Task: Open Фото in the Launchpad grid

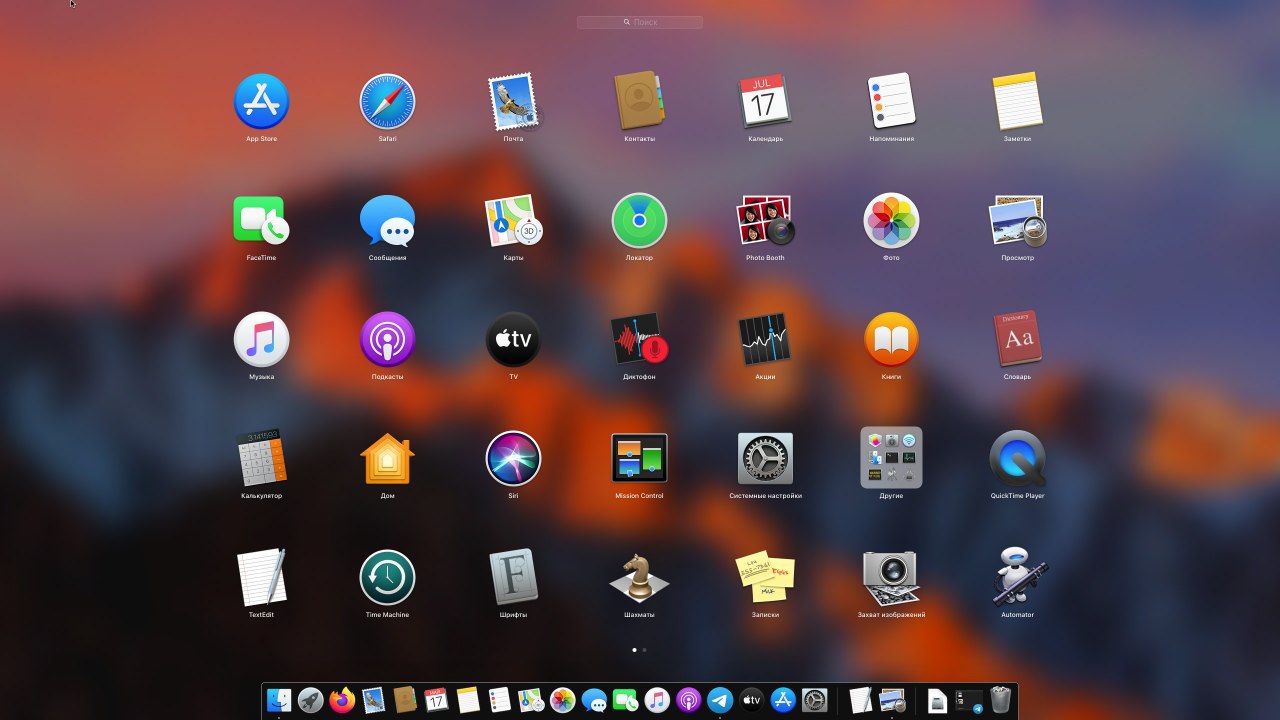Action: (x=891, y=221)
